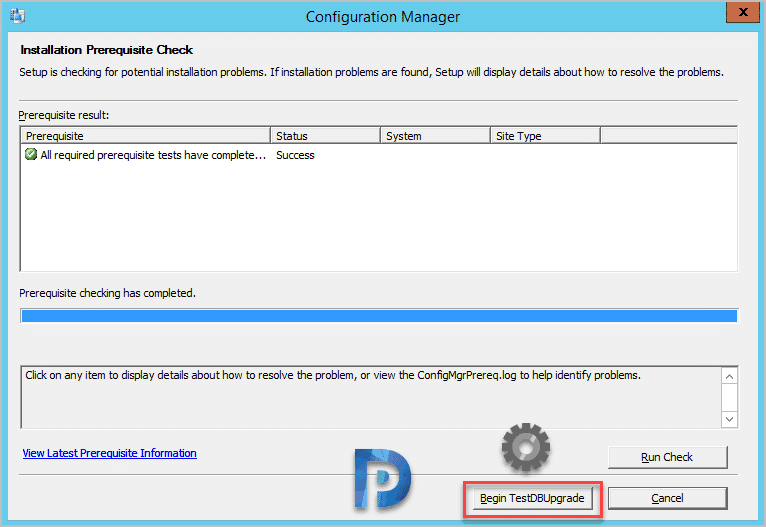Sort by the System column header
Viewport: 766px width, 527px height.
pyautogui.click(x=435, y=136)
